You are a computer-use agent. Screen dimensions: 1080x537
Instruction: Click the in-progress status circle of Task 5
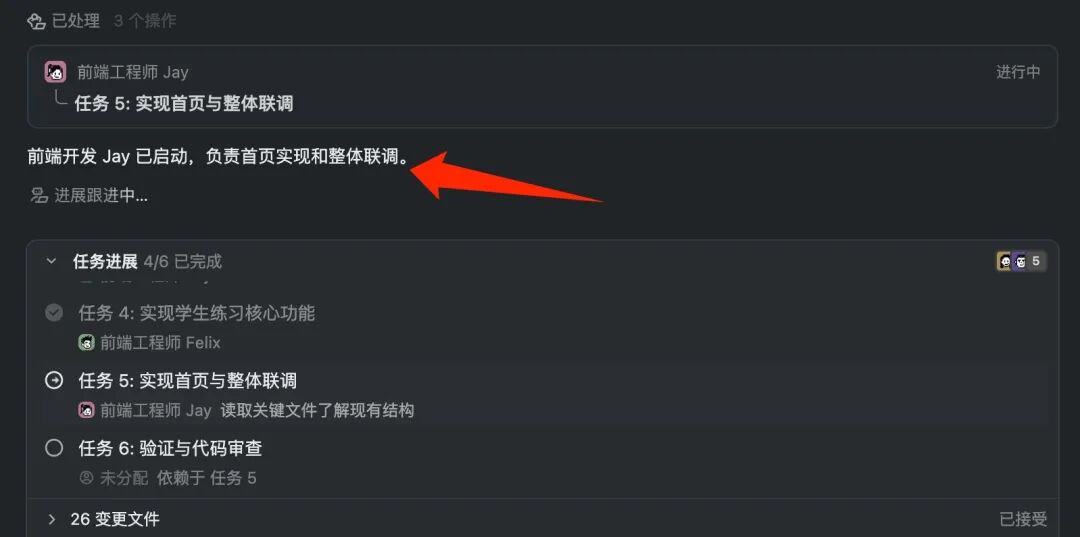pos(54,381)
